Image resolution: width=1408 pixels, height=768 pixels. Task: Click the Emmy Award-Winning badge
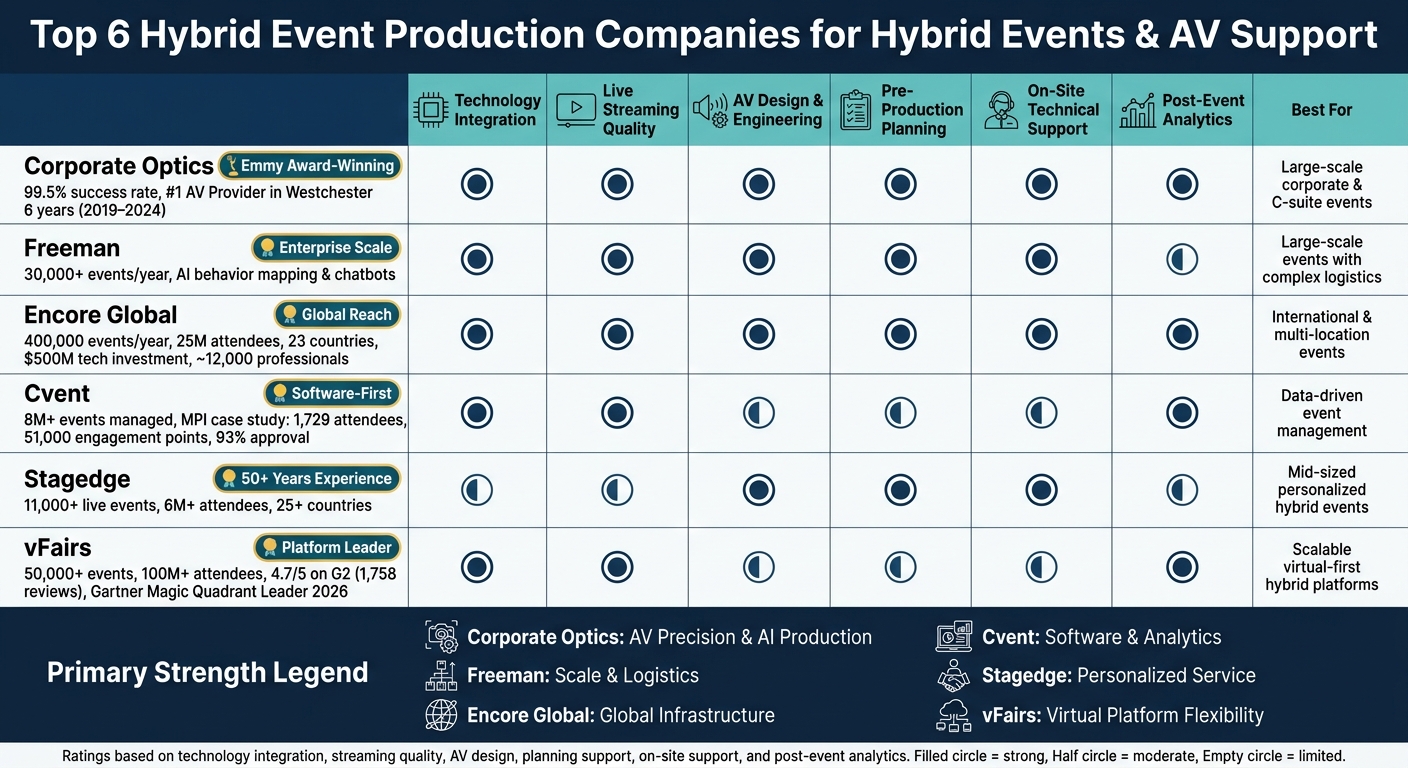pos(309,166)
